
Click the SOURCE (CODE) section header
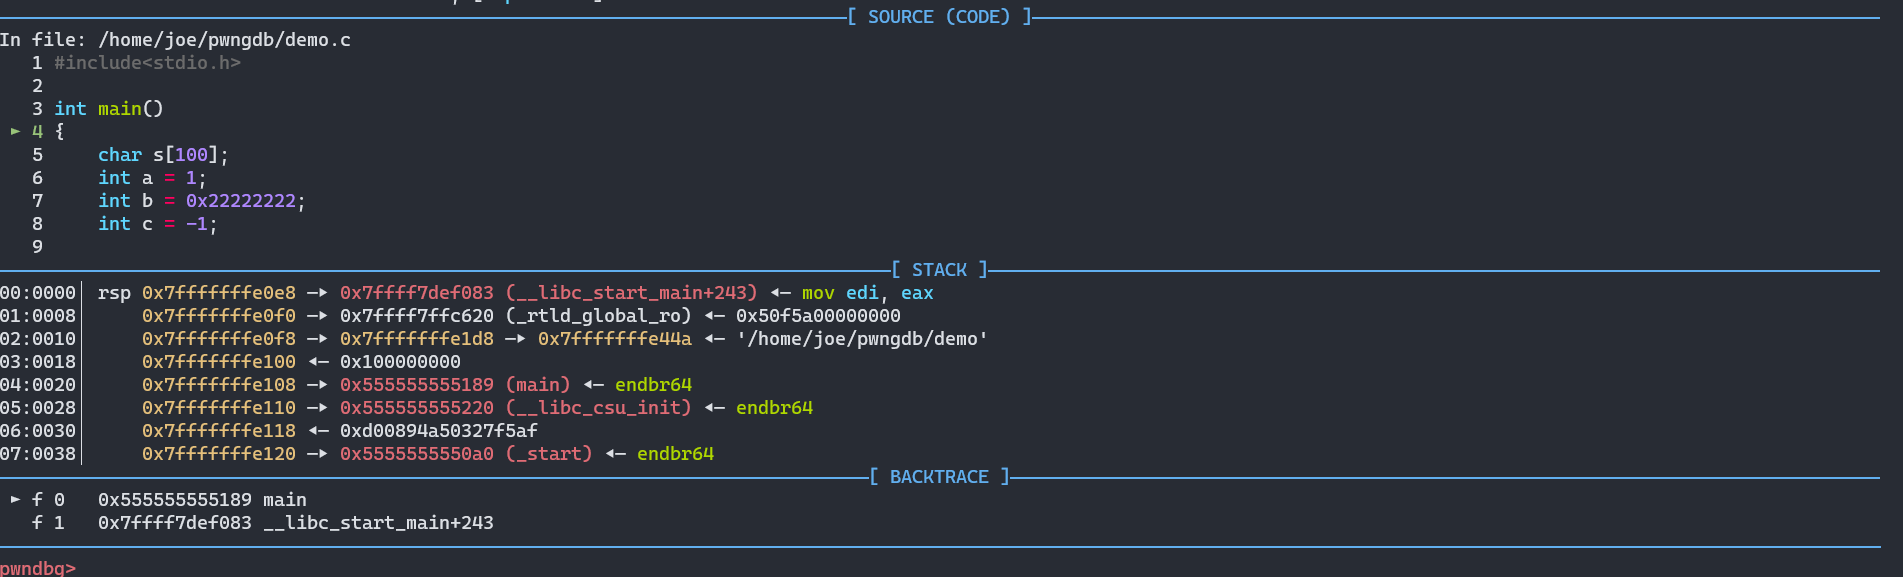pos(939,17)
